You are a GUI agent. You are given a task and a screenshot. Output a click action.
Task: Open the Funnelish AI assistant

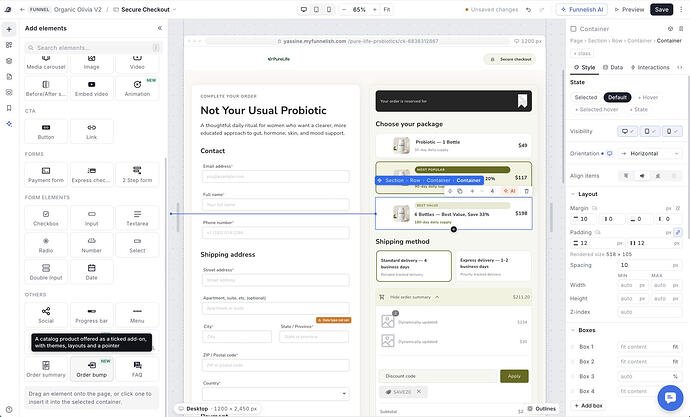click(x=581, y=9)
